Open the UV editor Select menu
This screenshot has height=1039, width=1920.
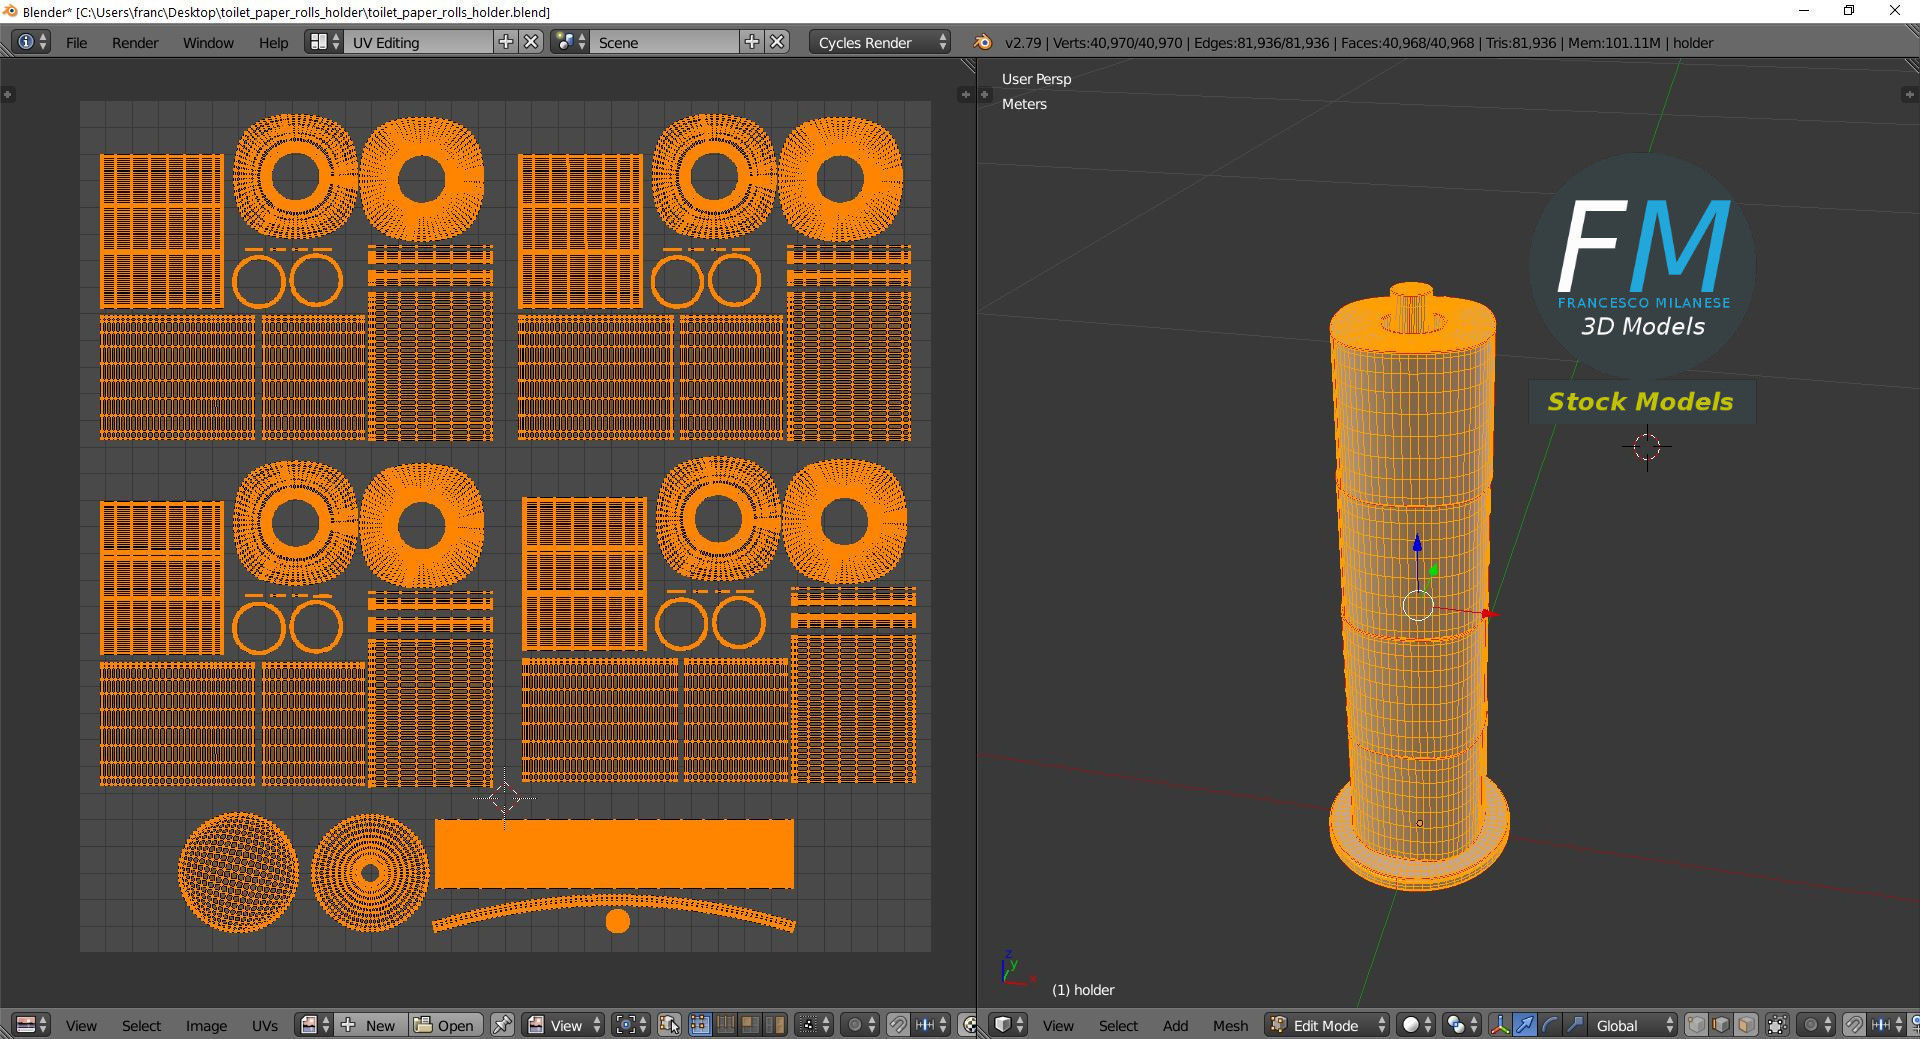coord(141,1026)
